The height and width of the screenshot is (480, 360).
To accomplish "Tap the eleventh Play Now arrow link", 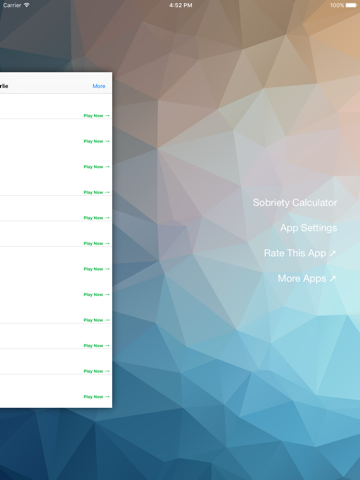I will 96,371.
